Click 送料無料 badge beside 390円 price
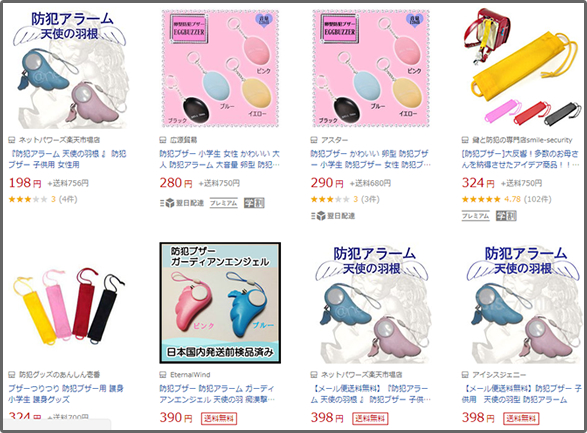The image size is (587, 433). click(219, 418)
